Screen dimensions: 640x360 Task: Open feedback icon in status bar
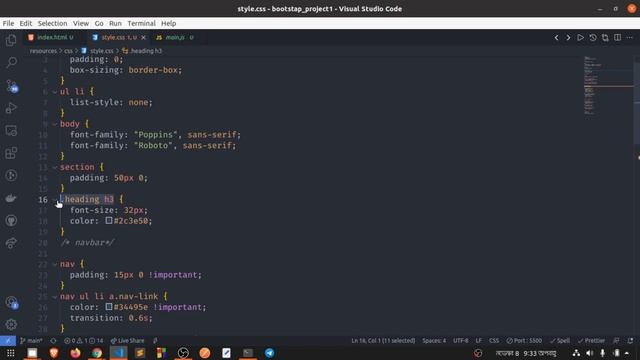[616, 340]
